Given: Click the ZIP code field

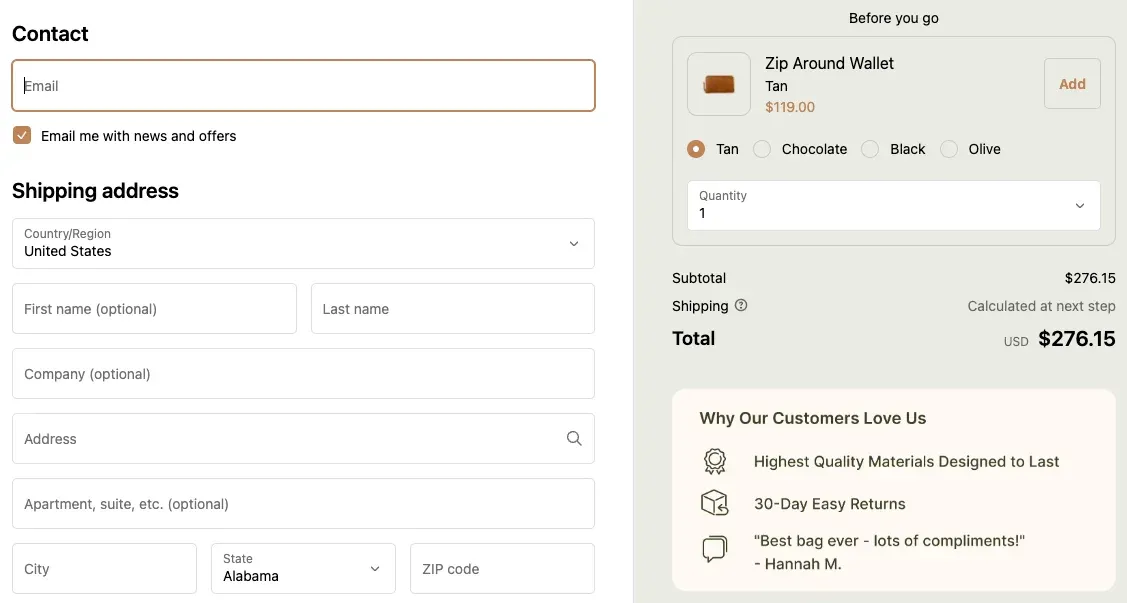Looking at the screenshot, I should point(502,569).
